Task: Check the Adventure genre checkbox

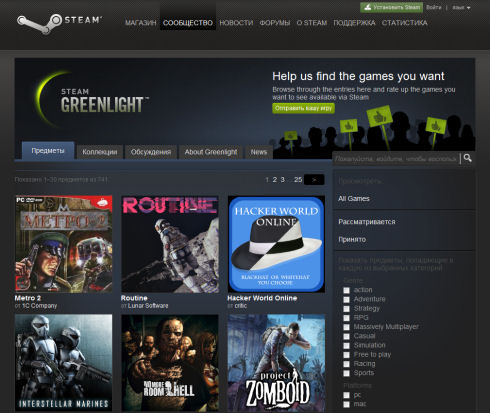Action: point(347,300)
